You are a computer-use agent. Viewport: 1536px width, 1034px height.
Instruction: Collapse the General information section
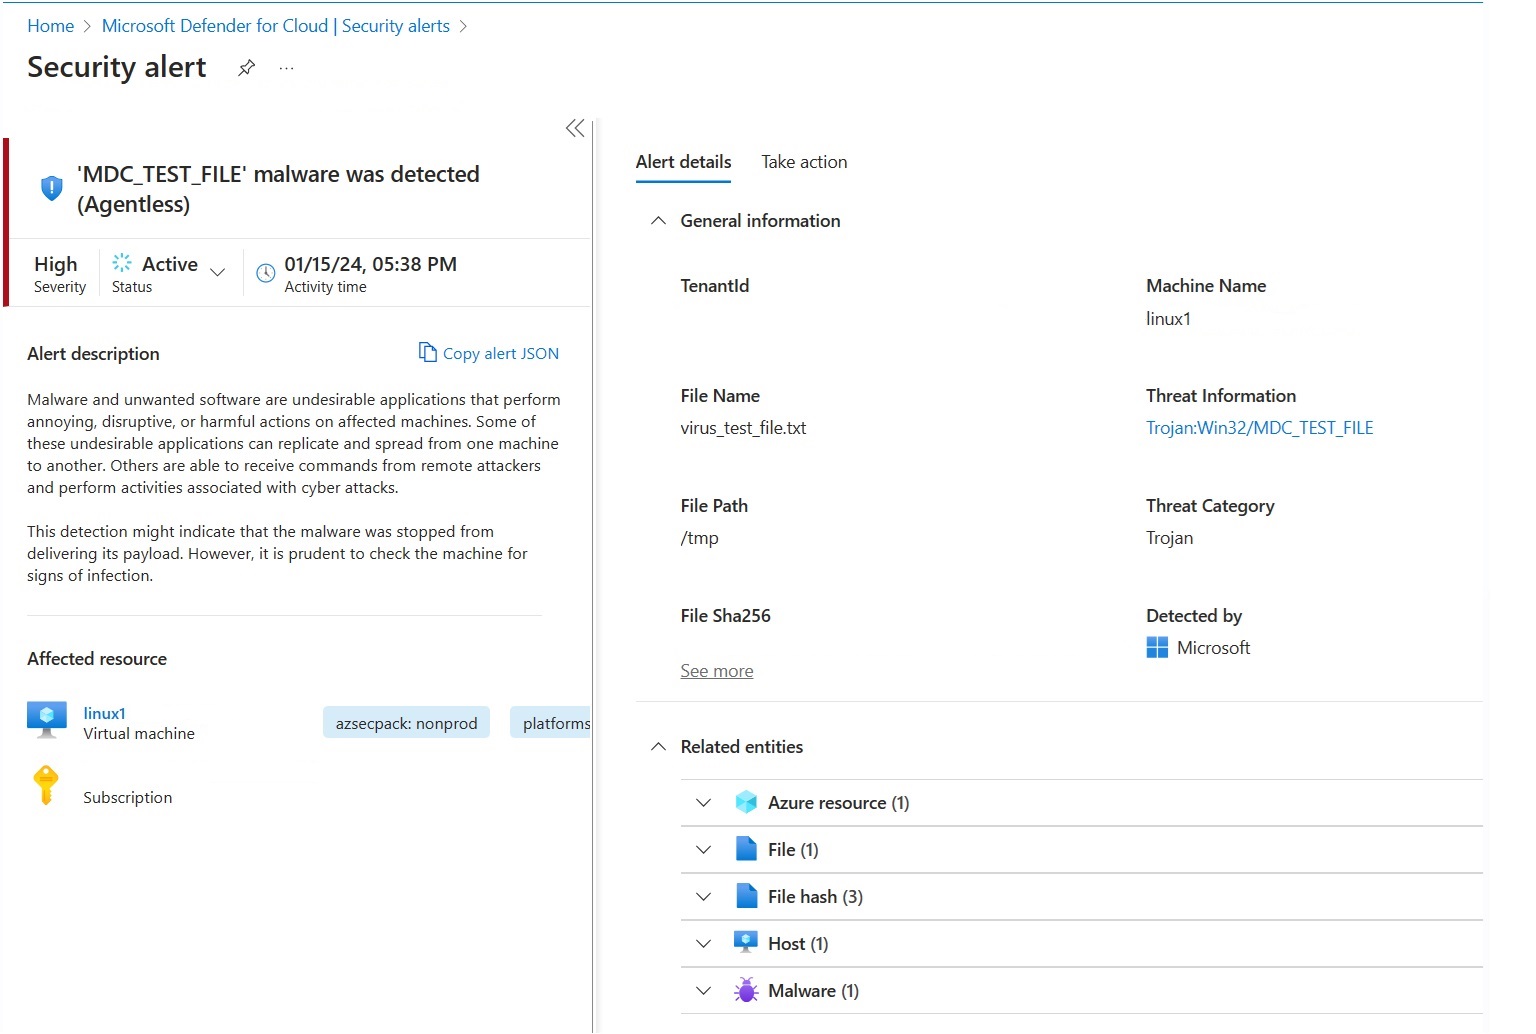tap(658, 221)
